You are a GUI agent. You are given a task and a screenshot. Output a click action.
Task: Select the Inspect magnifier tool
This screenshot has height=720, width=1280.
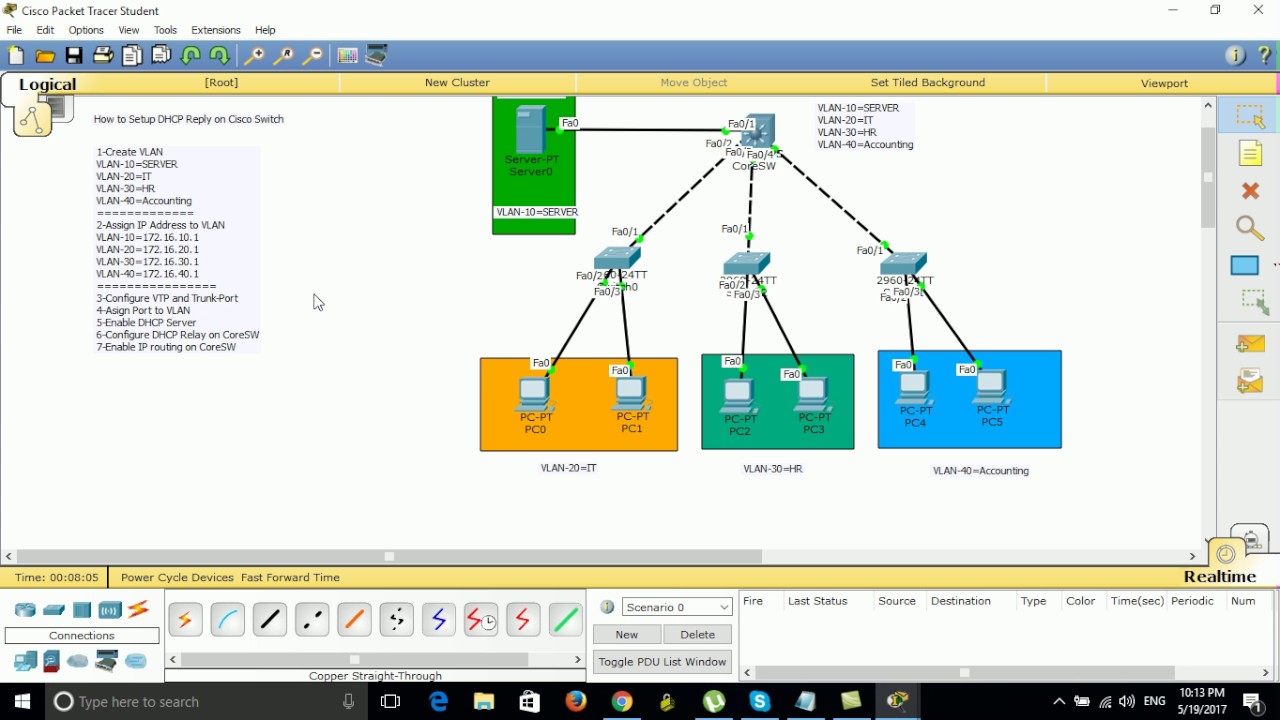click(1250, 228)
